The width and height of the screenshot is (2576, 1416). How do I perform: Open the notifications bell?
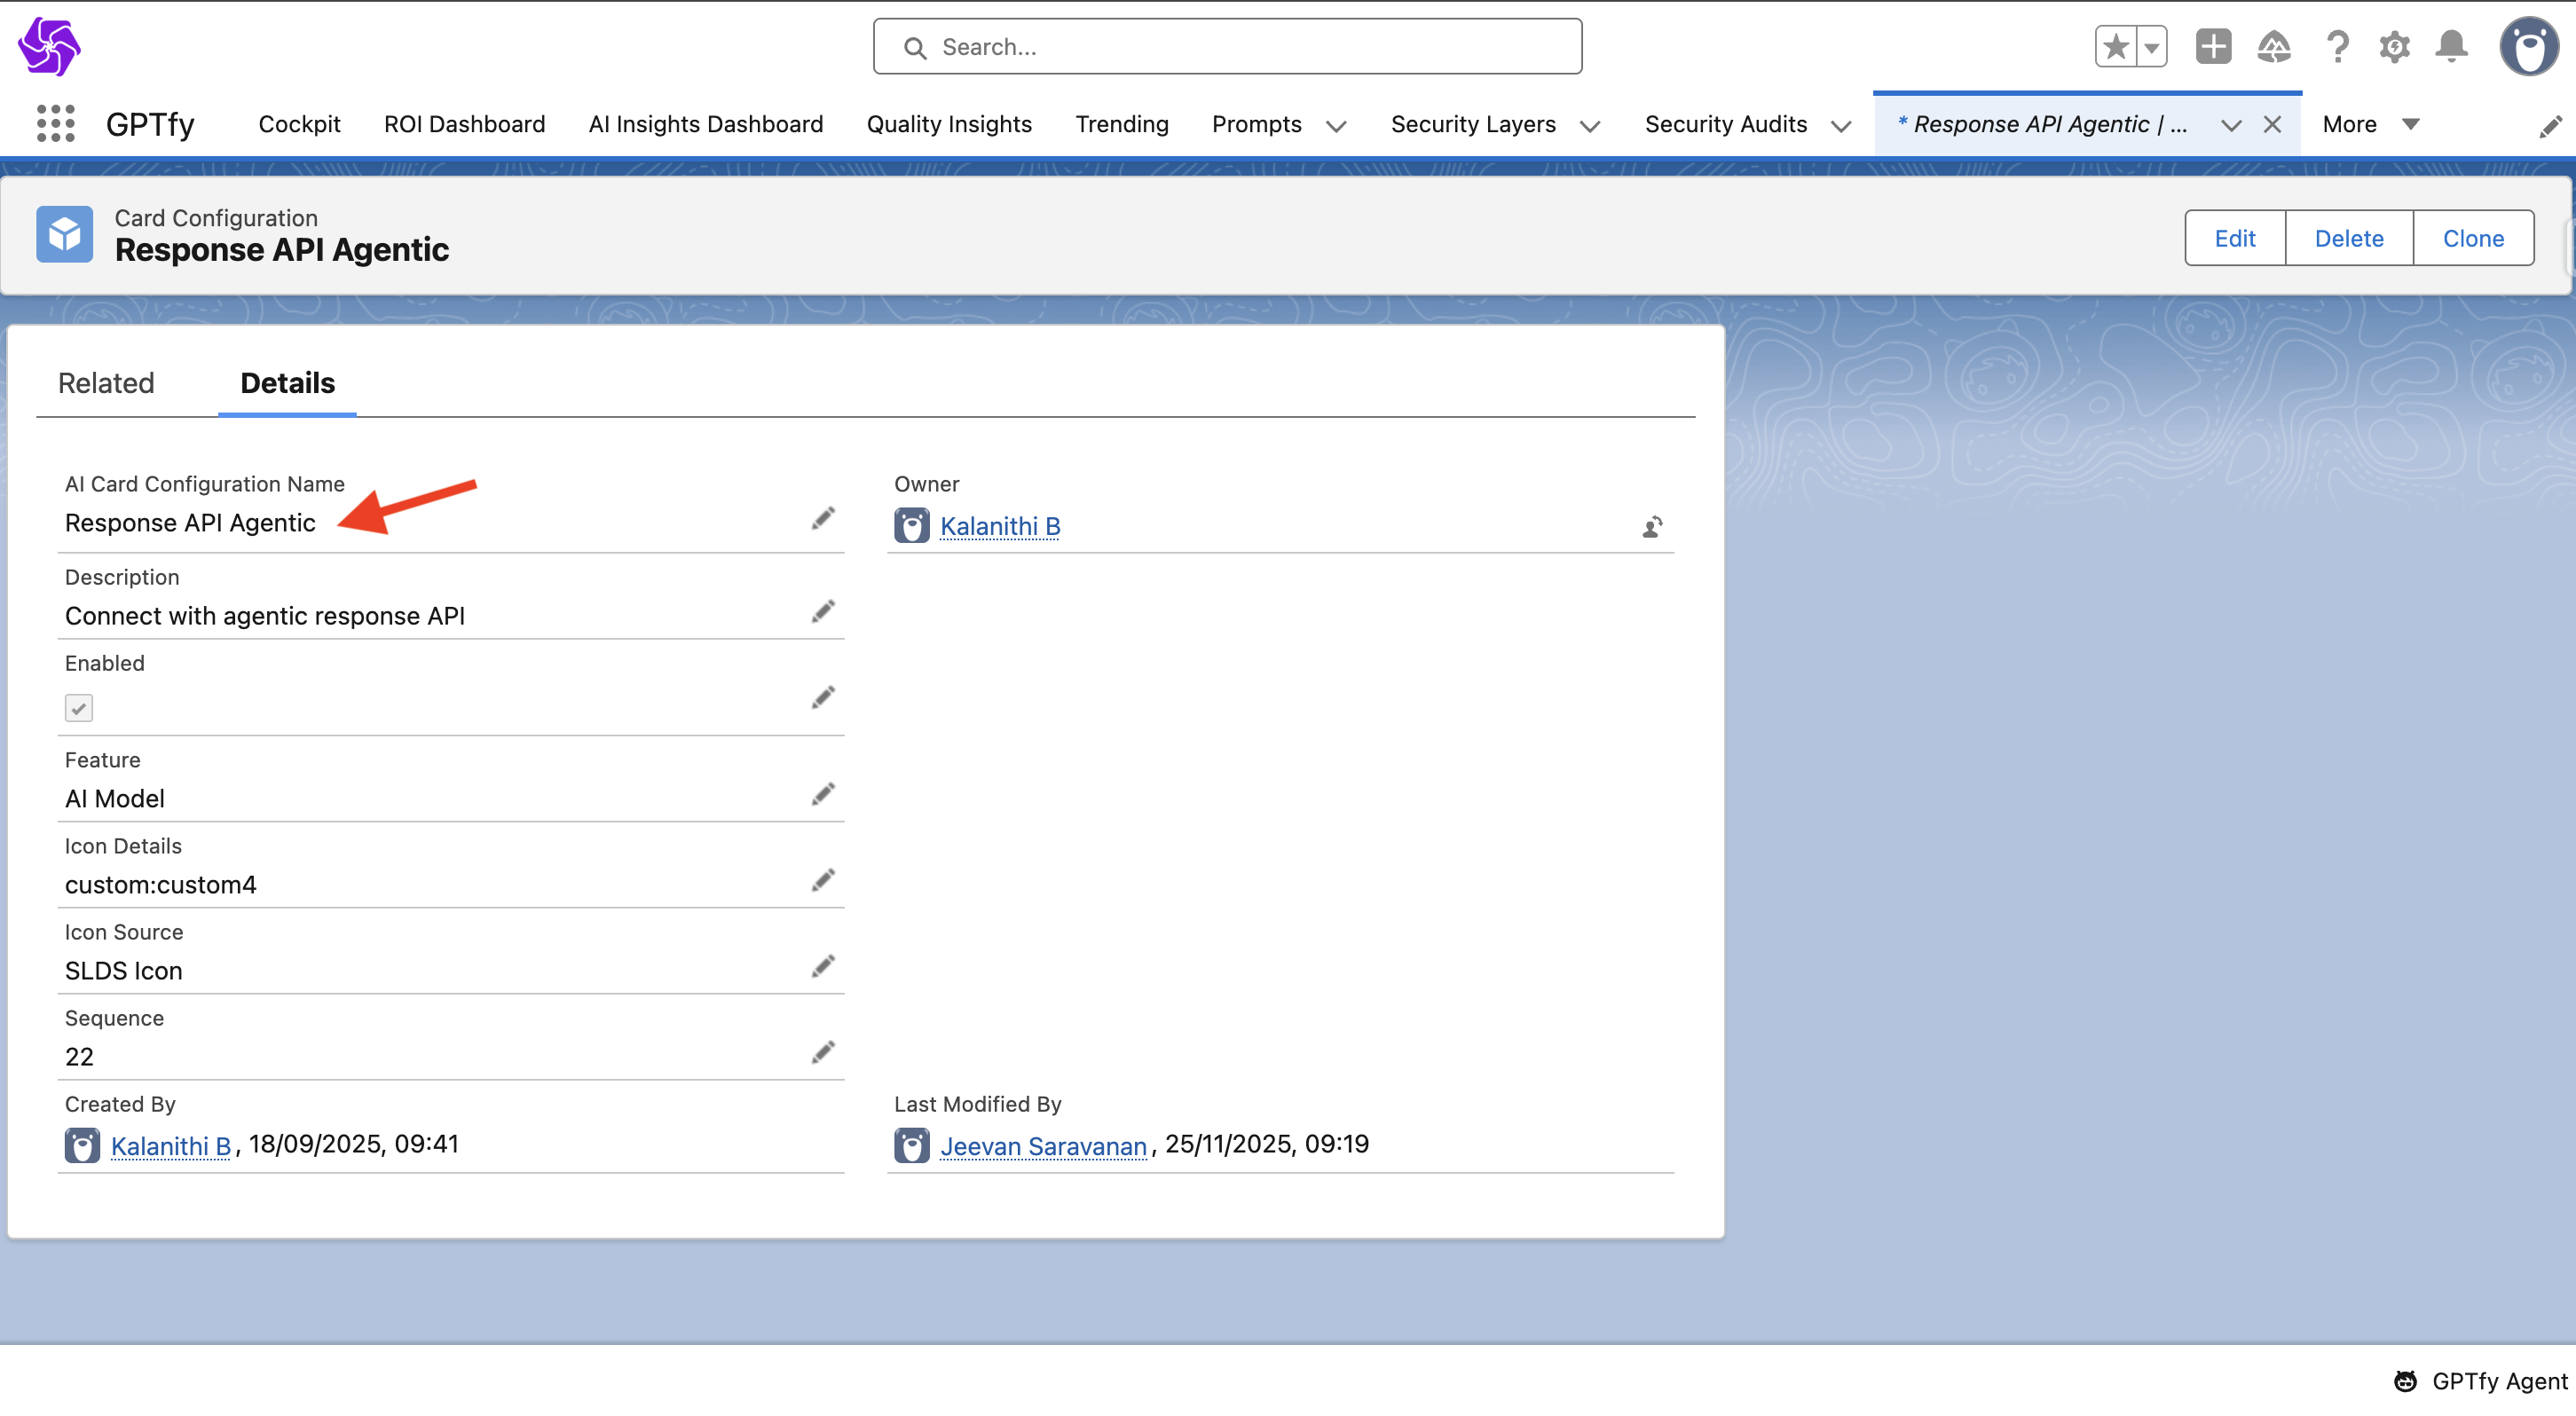click(x=2451, y=47)
